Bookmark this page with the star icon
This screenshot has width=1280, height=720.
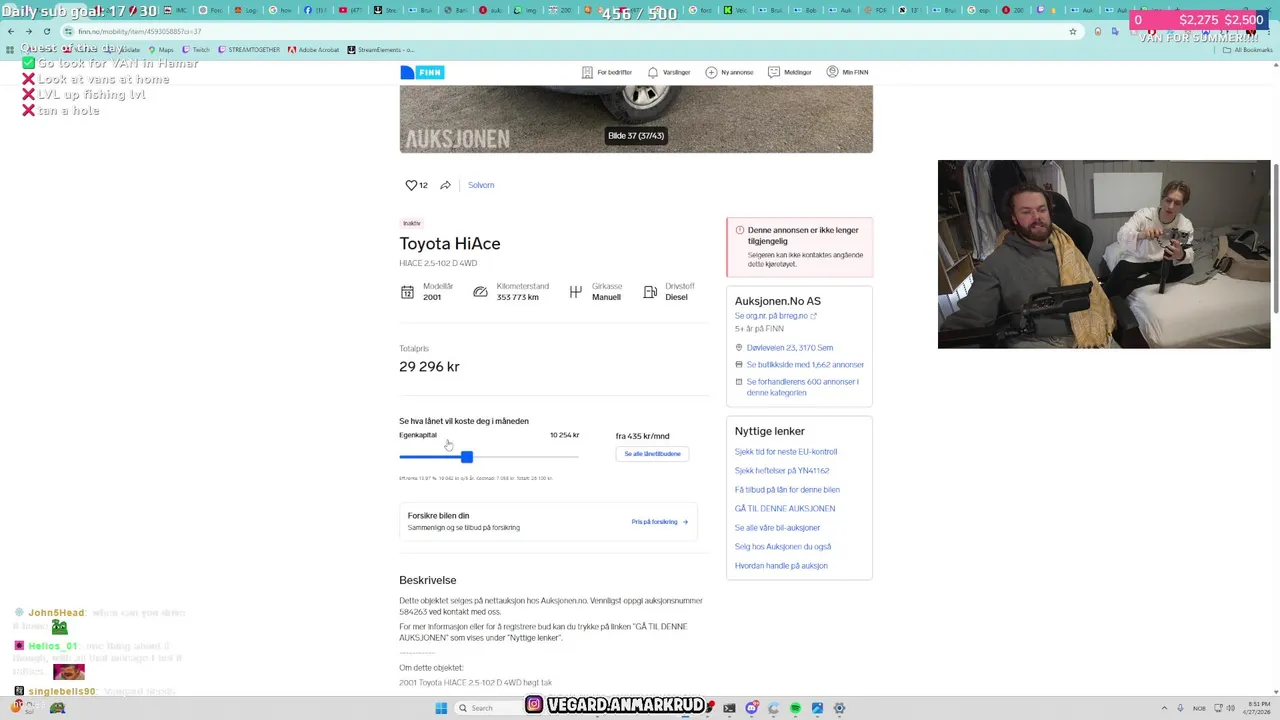click(x=1073, y=31)
